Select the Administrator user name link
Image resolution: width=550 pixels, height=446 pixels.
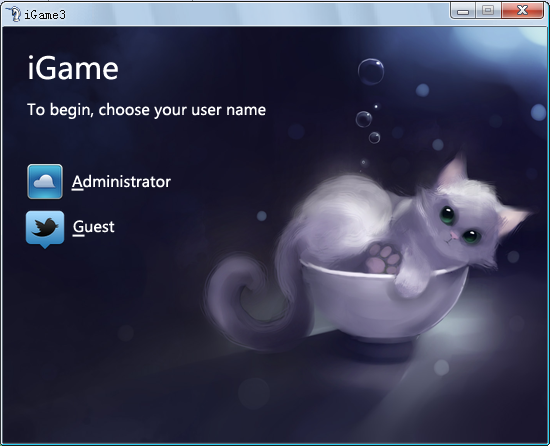[x=121, y=182]
